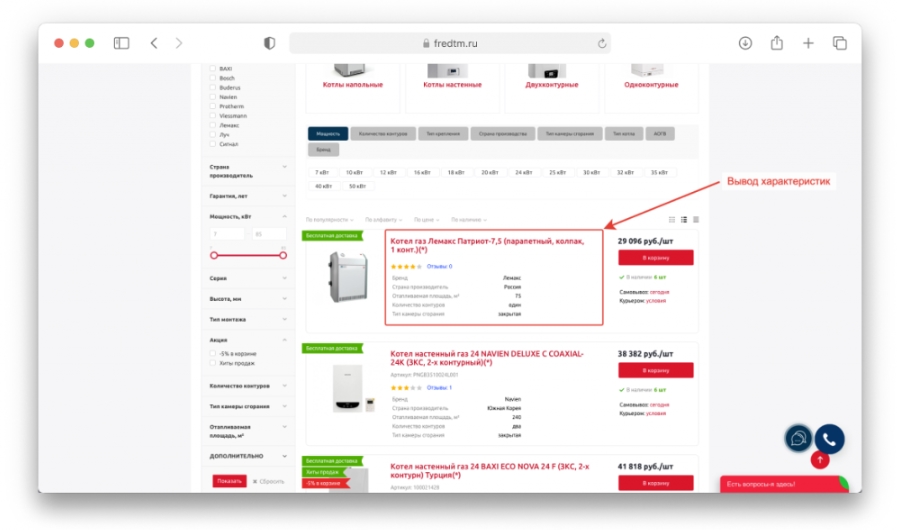Image resolution: width=897 pixels, height=530 pixels.
Task: Open the Safari share icon
Action: pyautogui.click(x=776, y=42)
